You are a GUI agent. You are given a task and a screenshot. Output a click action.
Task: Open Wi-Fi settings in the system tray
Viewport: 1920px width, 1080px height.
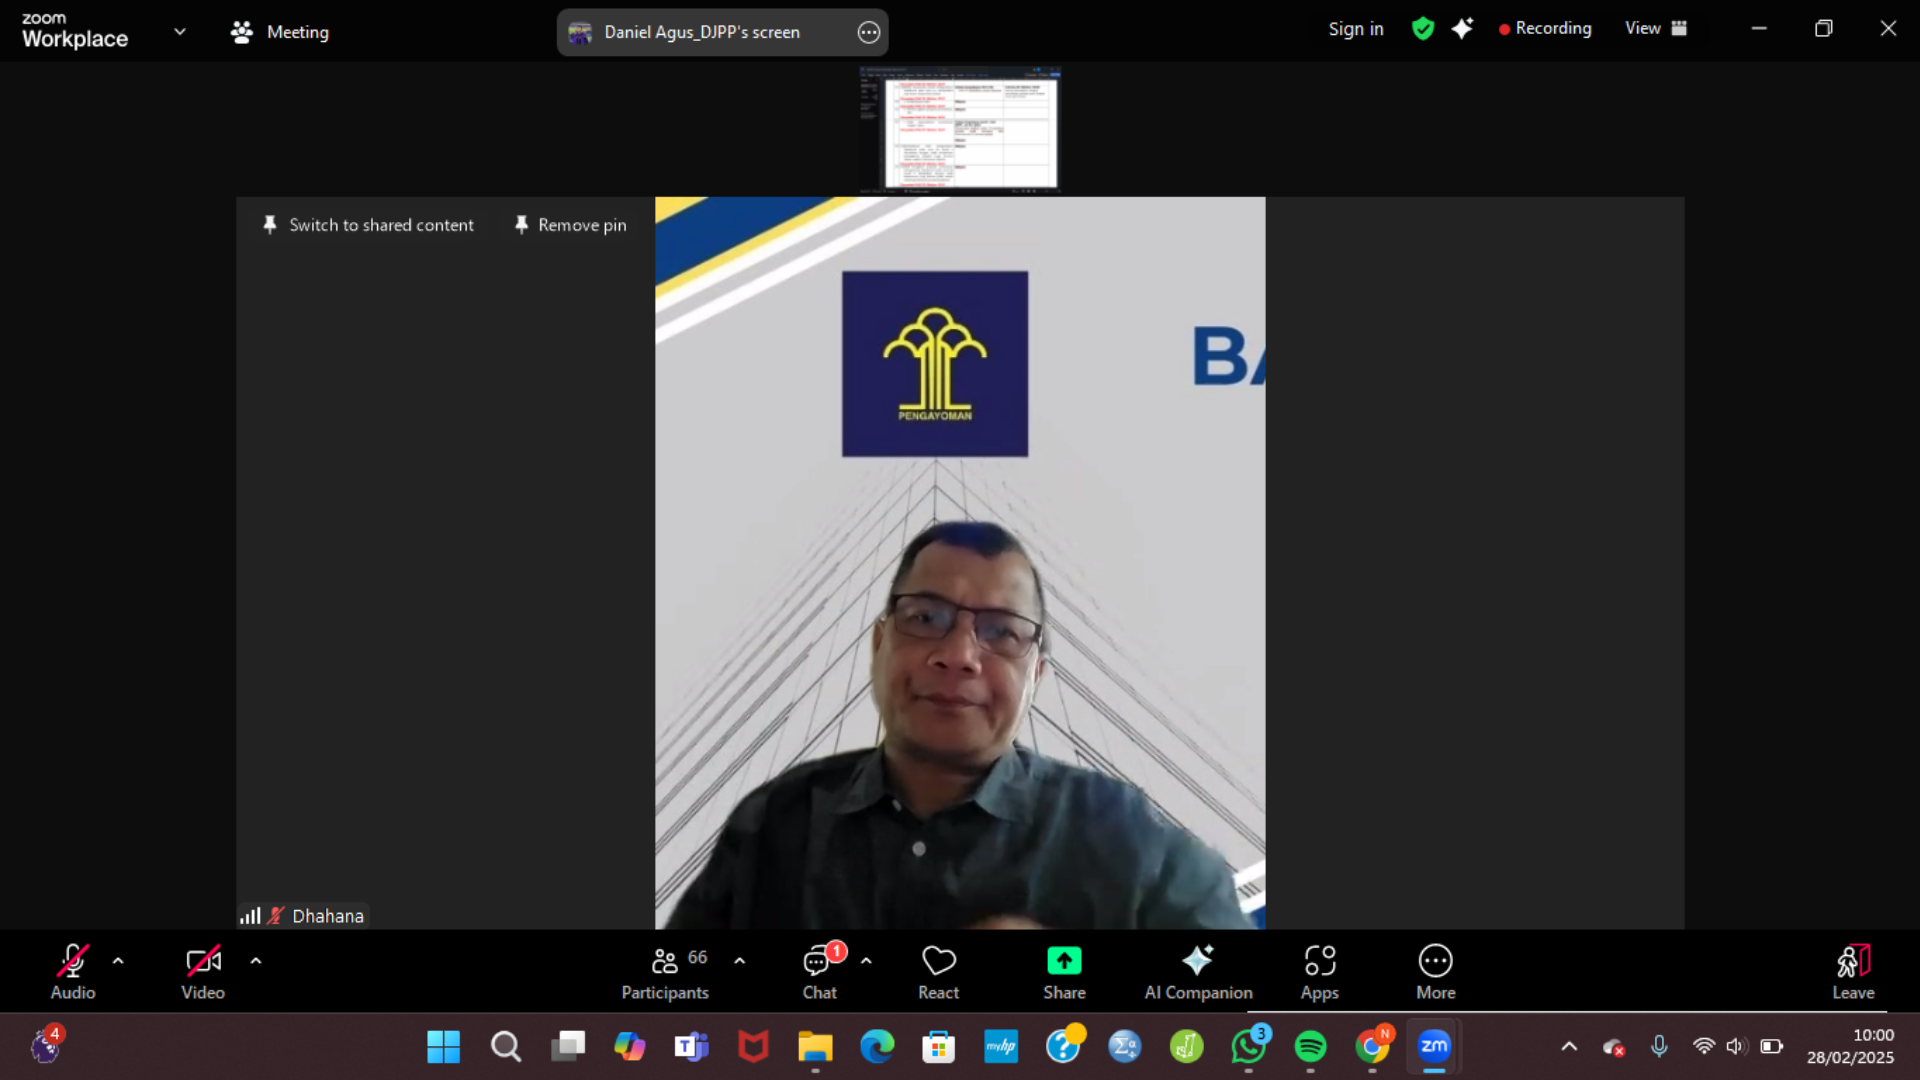pos(1704,1047)
